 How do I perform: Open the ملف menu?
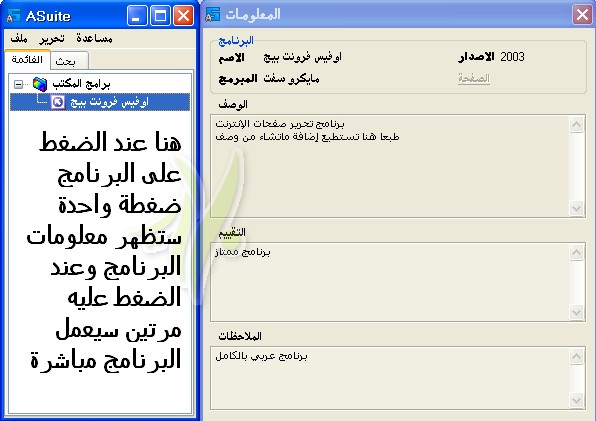point(19,38)
